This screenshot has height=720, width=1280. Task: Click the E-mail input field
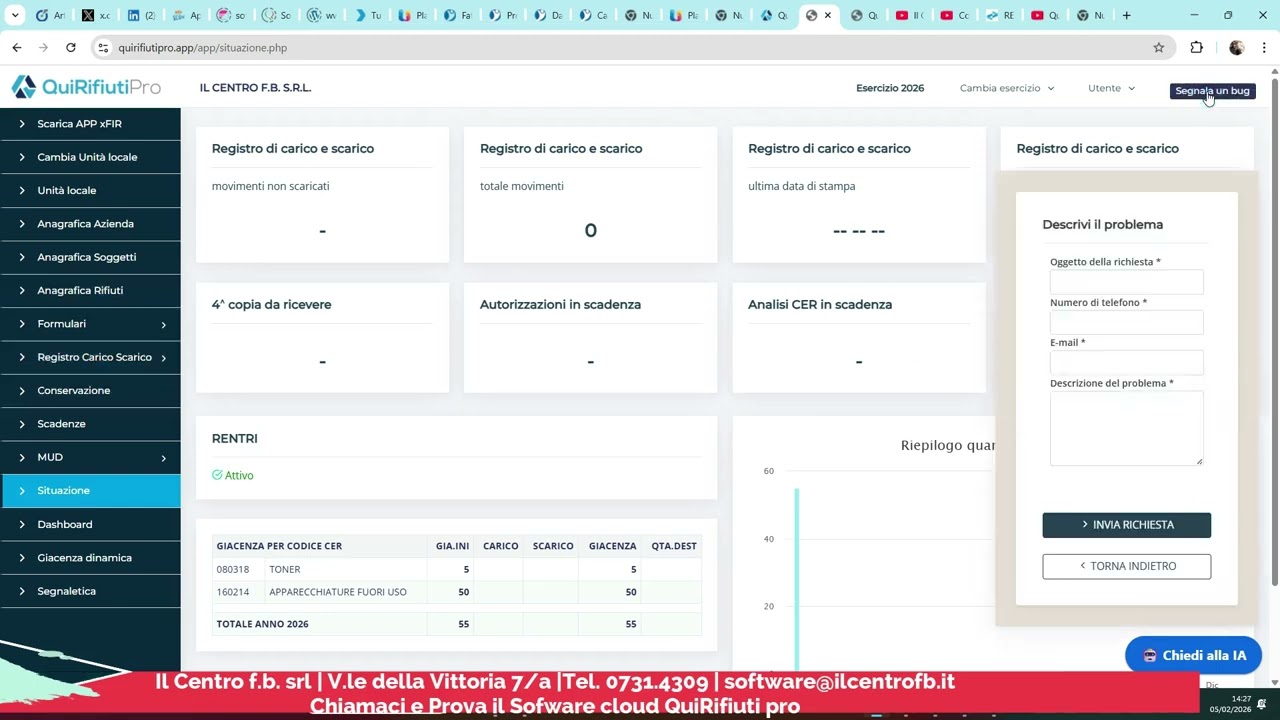pos(1126,362)
